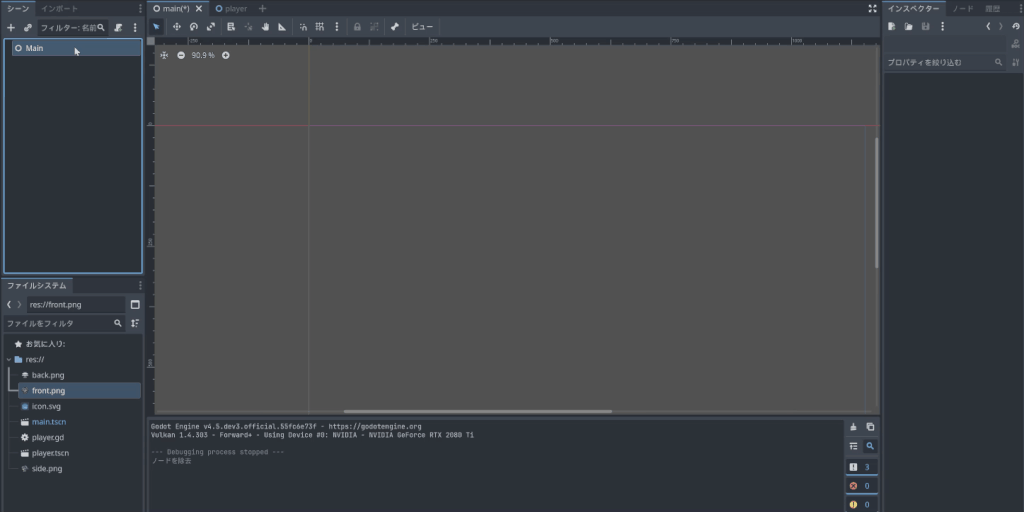
Task: Select back.png in the filesystem
Action: (80, 375)
